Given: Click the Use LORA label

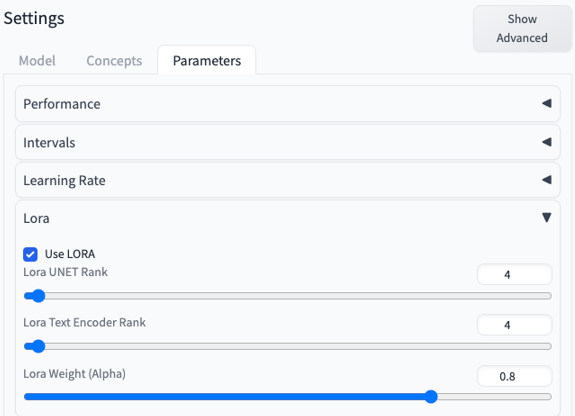Looking at the screenshot, I should click(x=70, y=254).
